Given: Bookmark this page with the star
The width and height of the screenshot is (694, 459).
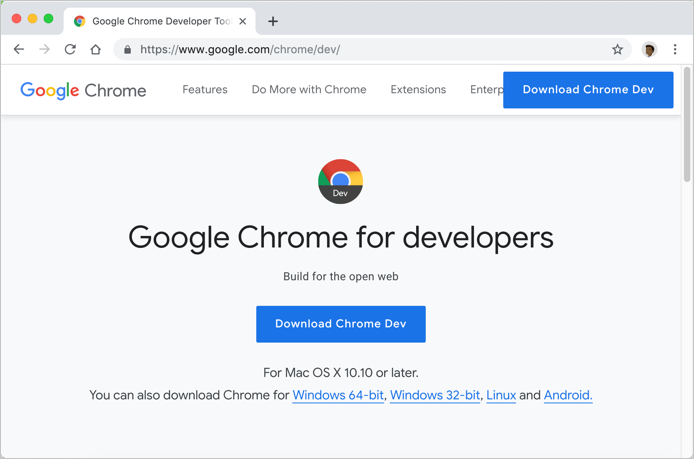Looking at the screenshot, I should click(617, 49).
